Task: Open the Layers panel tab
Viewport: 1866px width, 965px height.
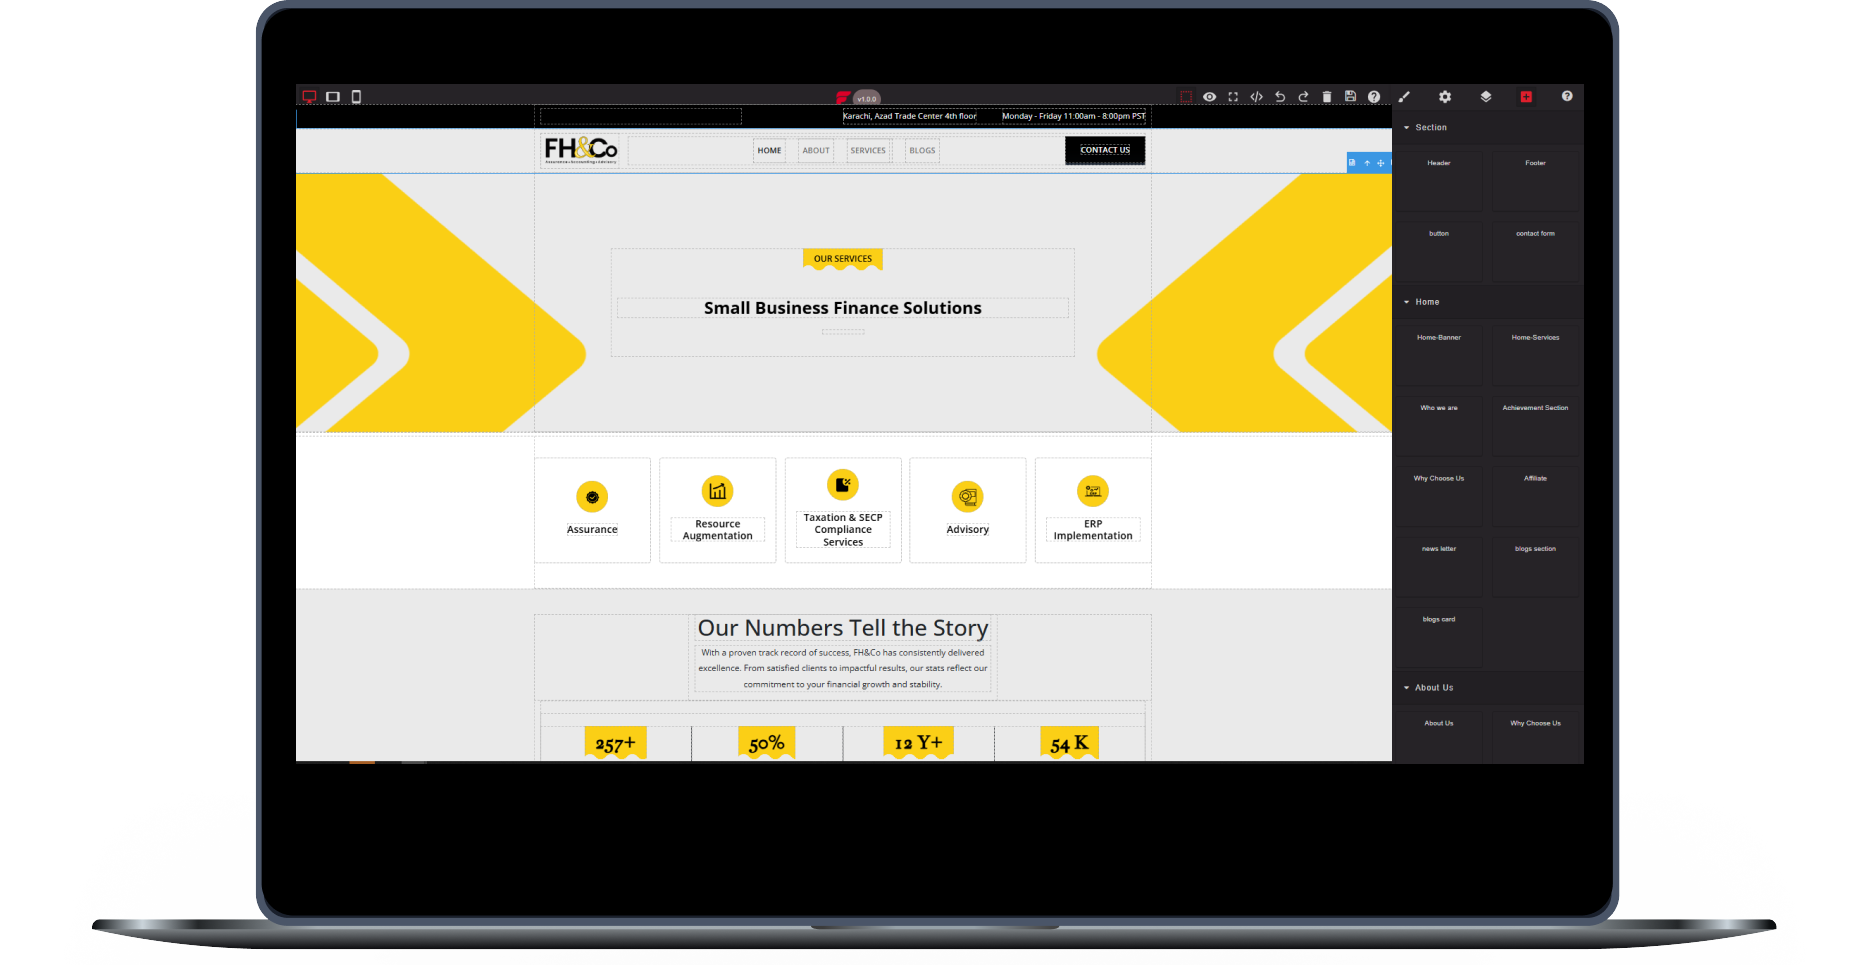Action: 1486,97
